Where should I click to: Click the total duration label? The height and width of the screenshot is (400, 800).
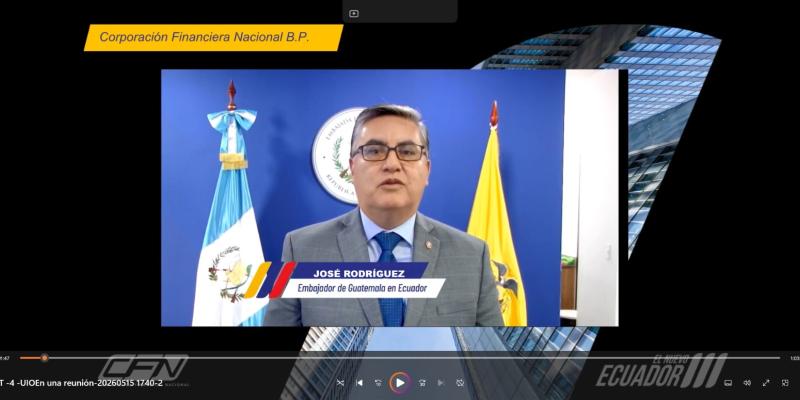point(794,358)
